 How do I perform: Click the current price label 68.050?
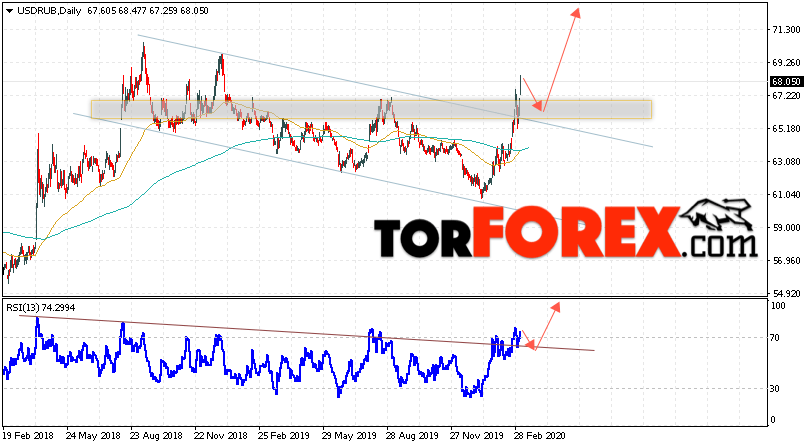tap(786, 81)
